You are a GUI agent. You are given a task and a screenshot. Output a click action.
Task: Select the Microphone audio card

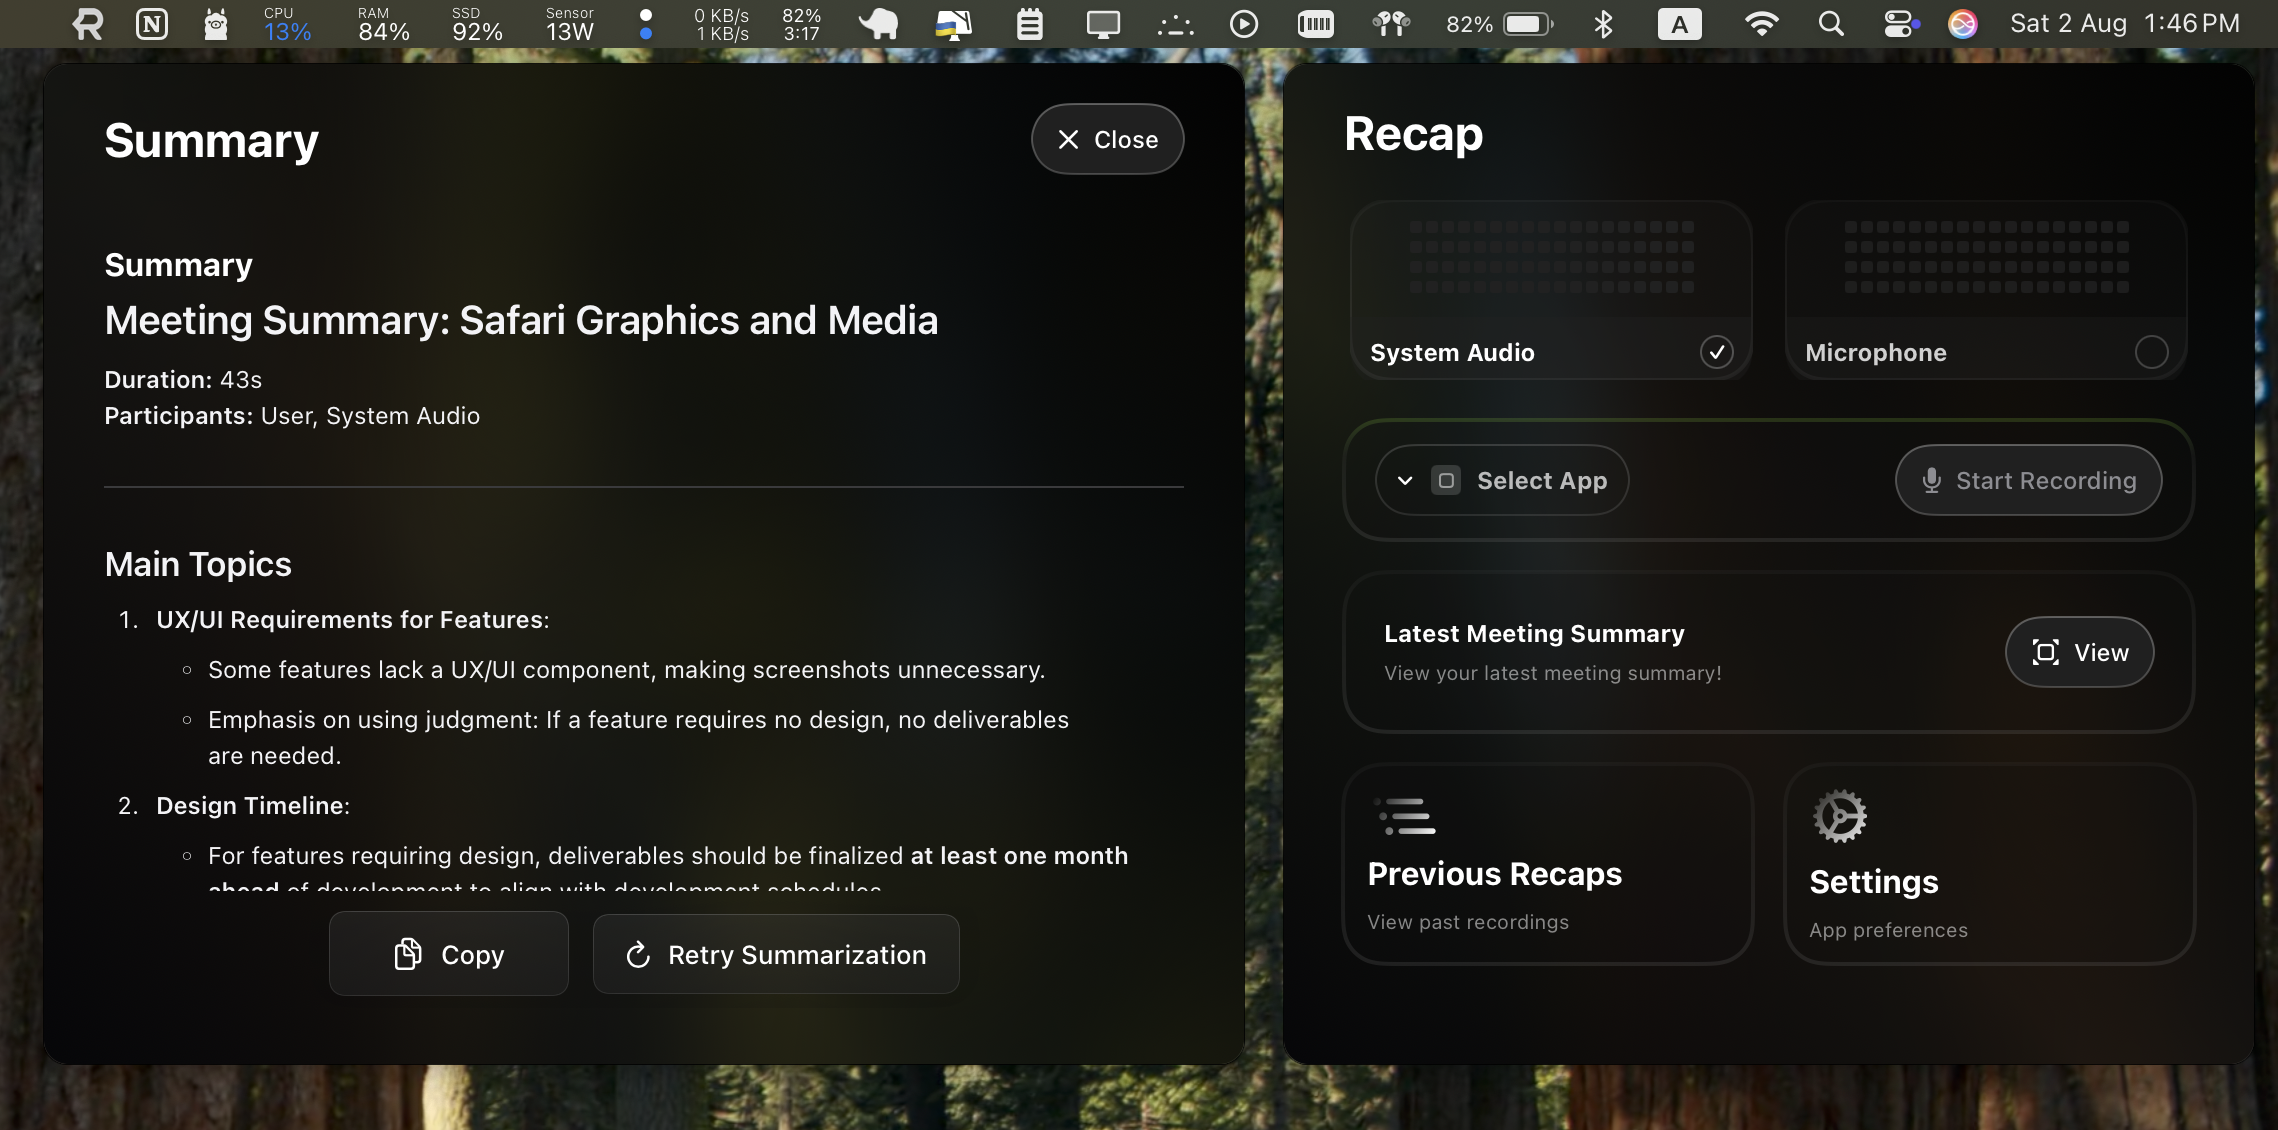1985,290
